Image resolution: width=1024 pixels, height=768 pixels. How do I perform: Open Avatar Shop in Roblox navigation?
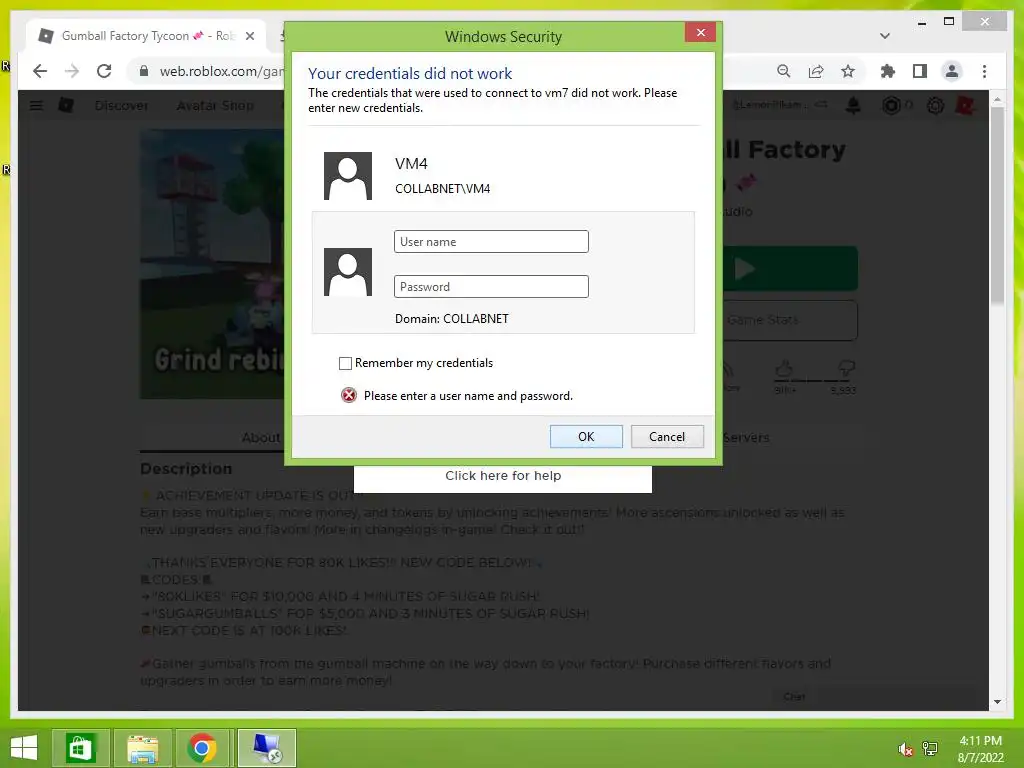[215, 105]
